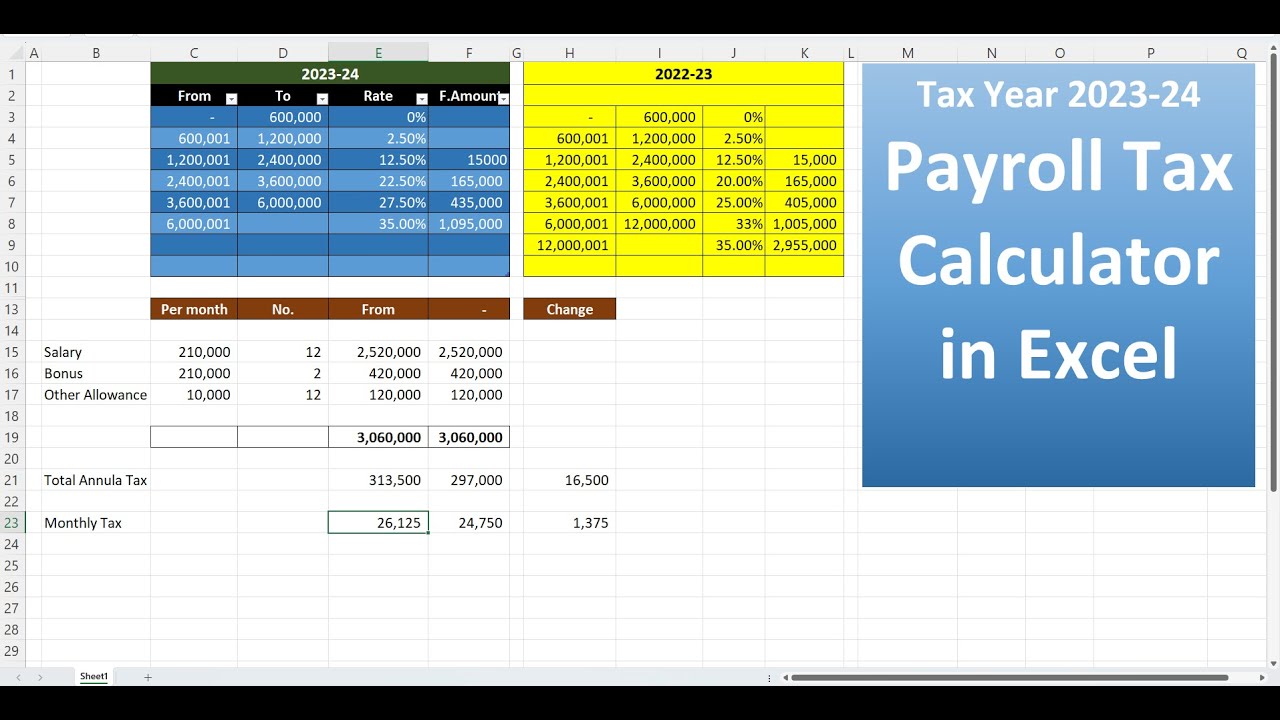Click the Other Allowance label
Screen dimensions: 1280x720
click(x=95, y=395)
